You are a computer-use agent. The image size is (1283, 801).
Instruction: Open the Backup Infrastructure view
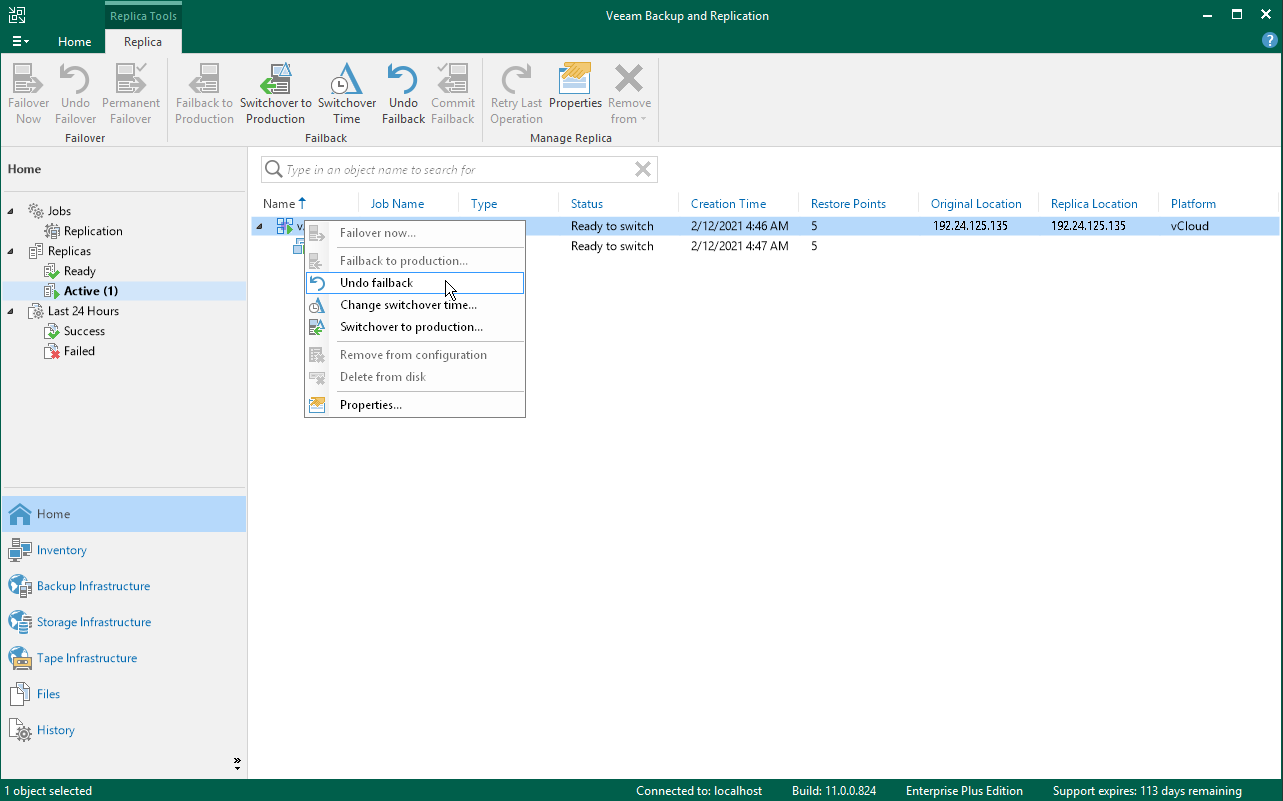[x=123, y=586]
